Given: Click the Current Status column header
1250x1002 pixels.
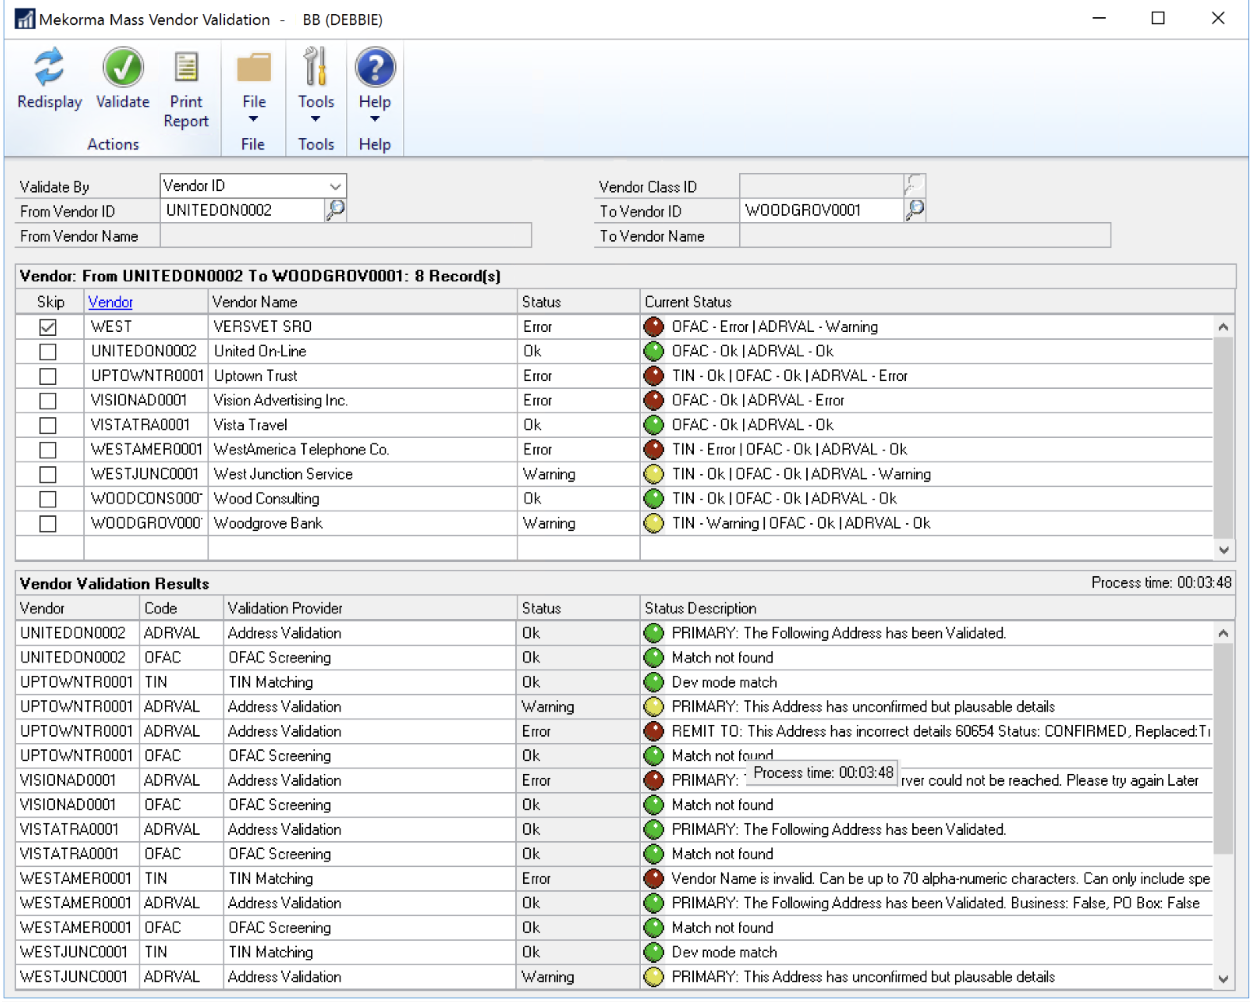Looking at the screenshot, I should pyautogui.click(x=938, y=302).
